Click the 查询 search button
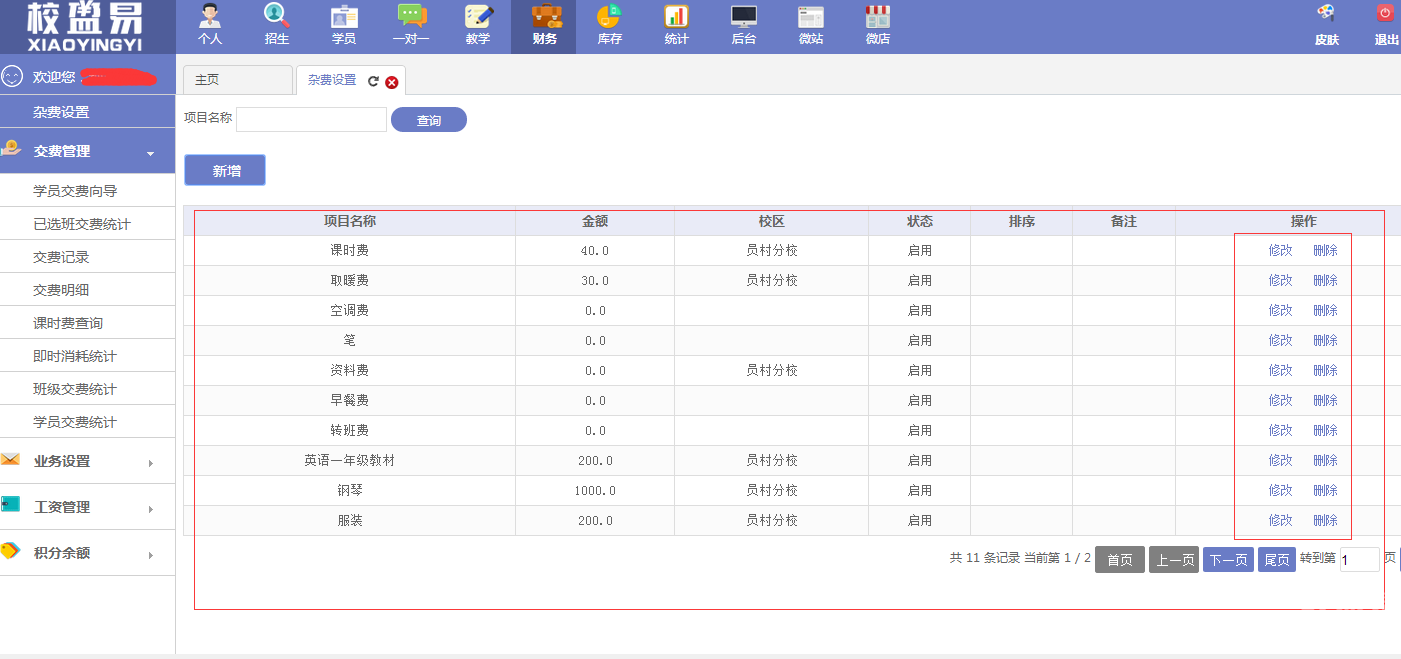The width and height of the screenshot is (1401, 659). pyautogui.click(x=429, y=120)
